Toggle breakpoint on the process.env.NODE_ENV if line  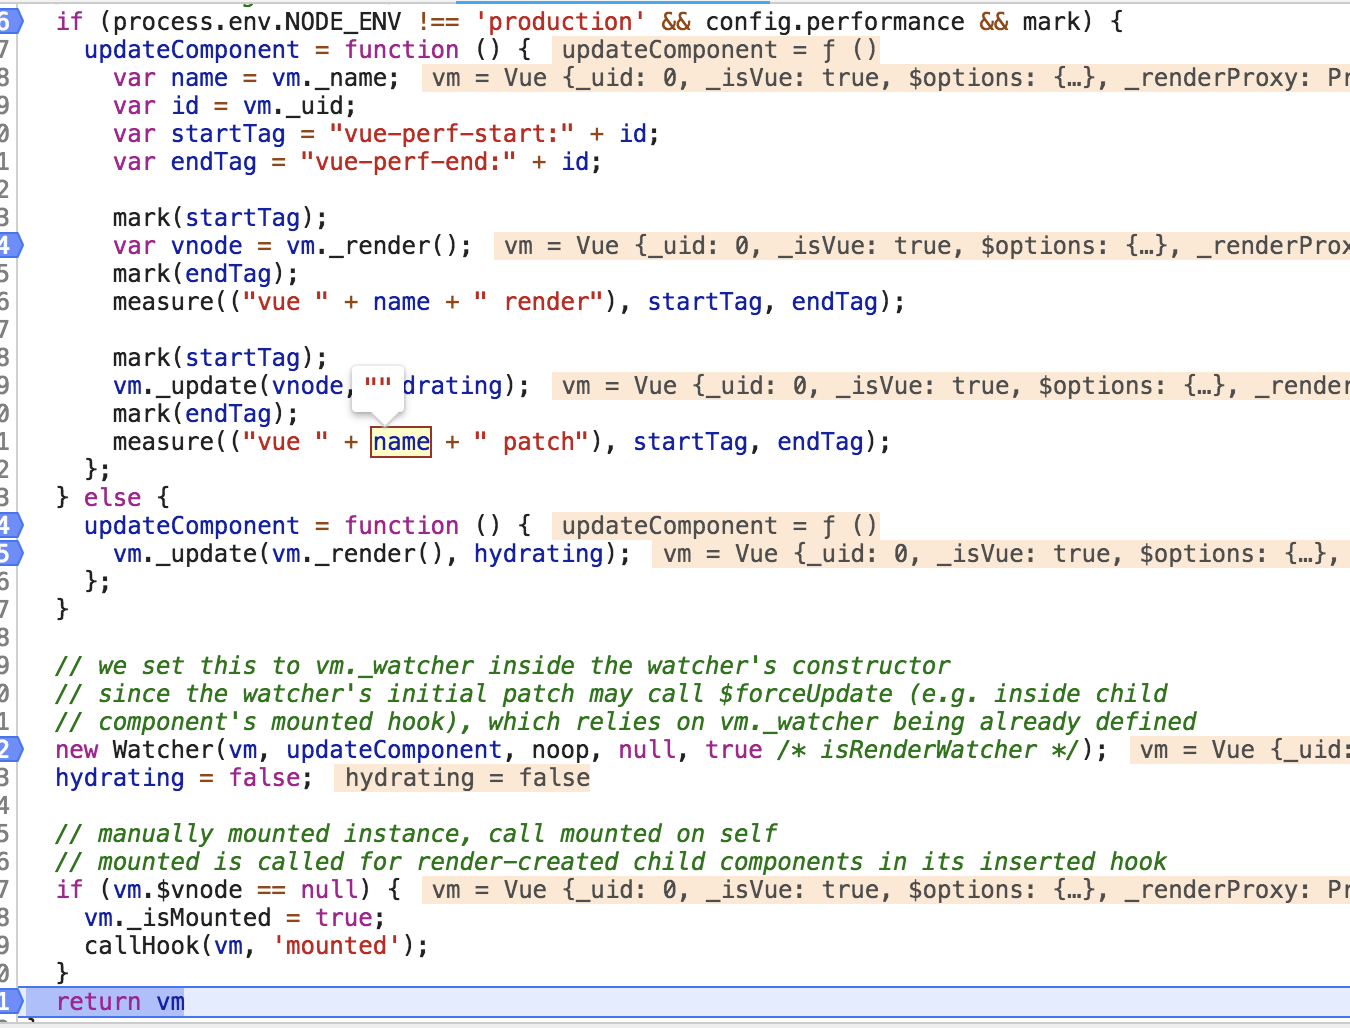click(8, 21)
